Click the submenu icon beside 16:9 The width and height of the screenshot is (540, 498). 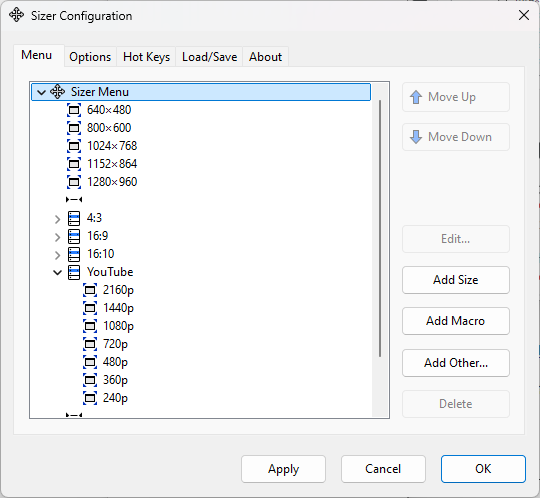[74, 236]
